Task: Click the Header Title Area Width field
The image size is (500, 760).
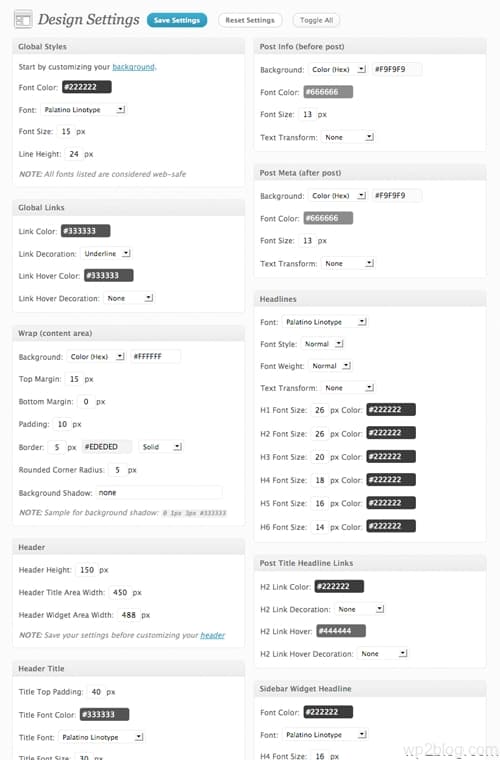Action: pos(120,592)
